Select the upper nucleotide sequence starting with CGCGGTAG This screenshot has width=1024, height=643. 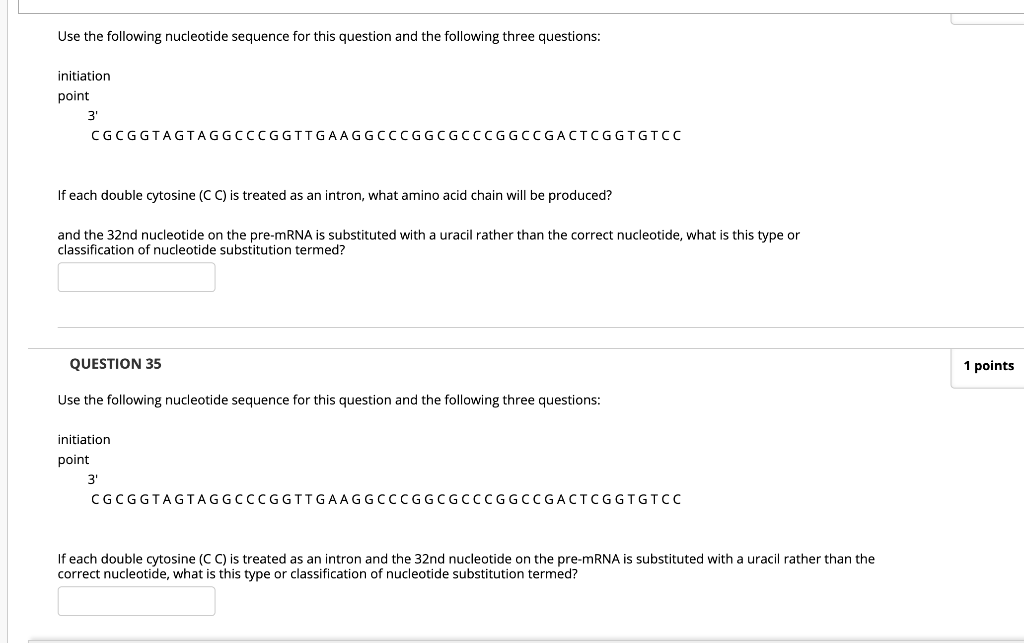click(385, 135)
